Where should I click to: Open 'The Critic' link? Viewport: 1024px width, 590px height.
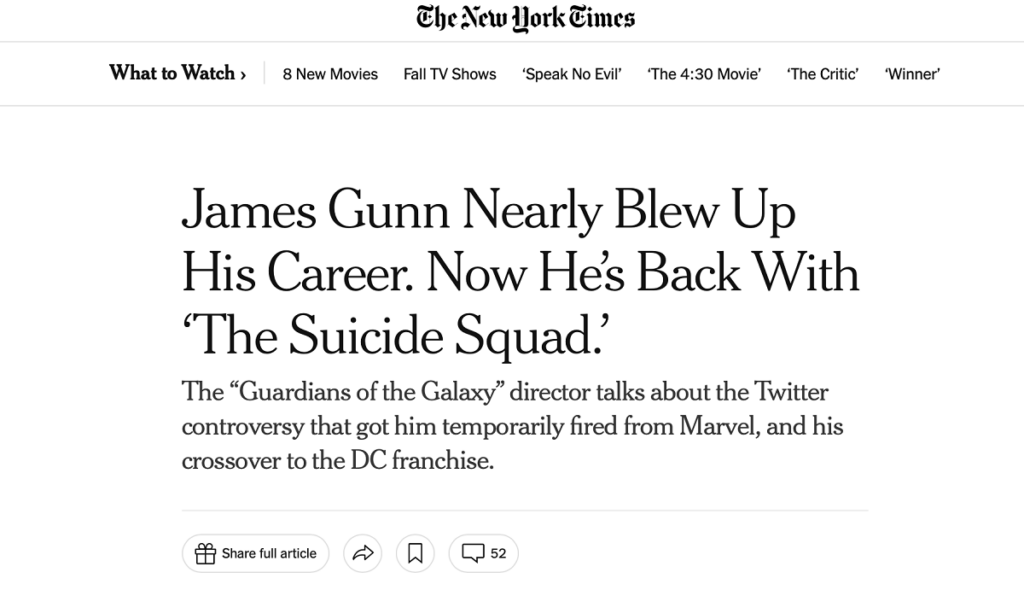[823, 74]
